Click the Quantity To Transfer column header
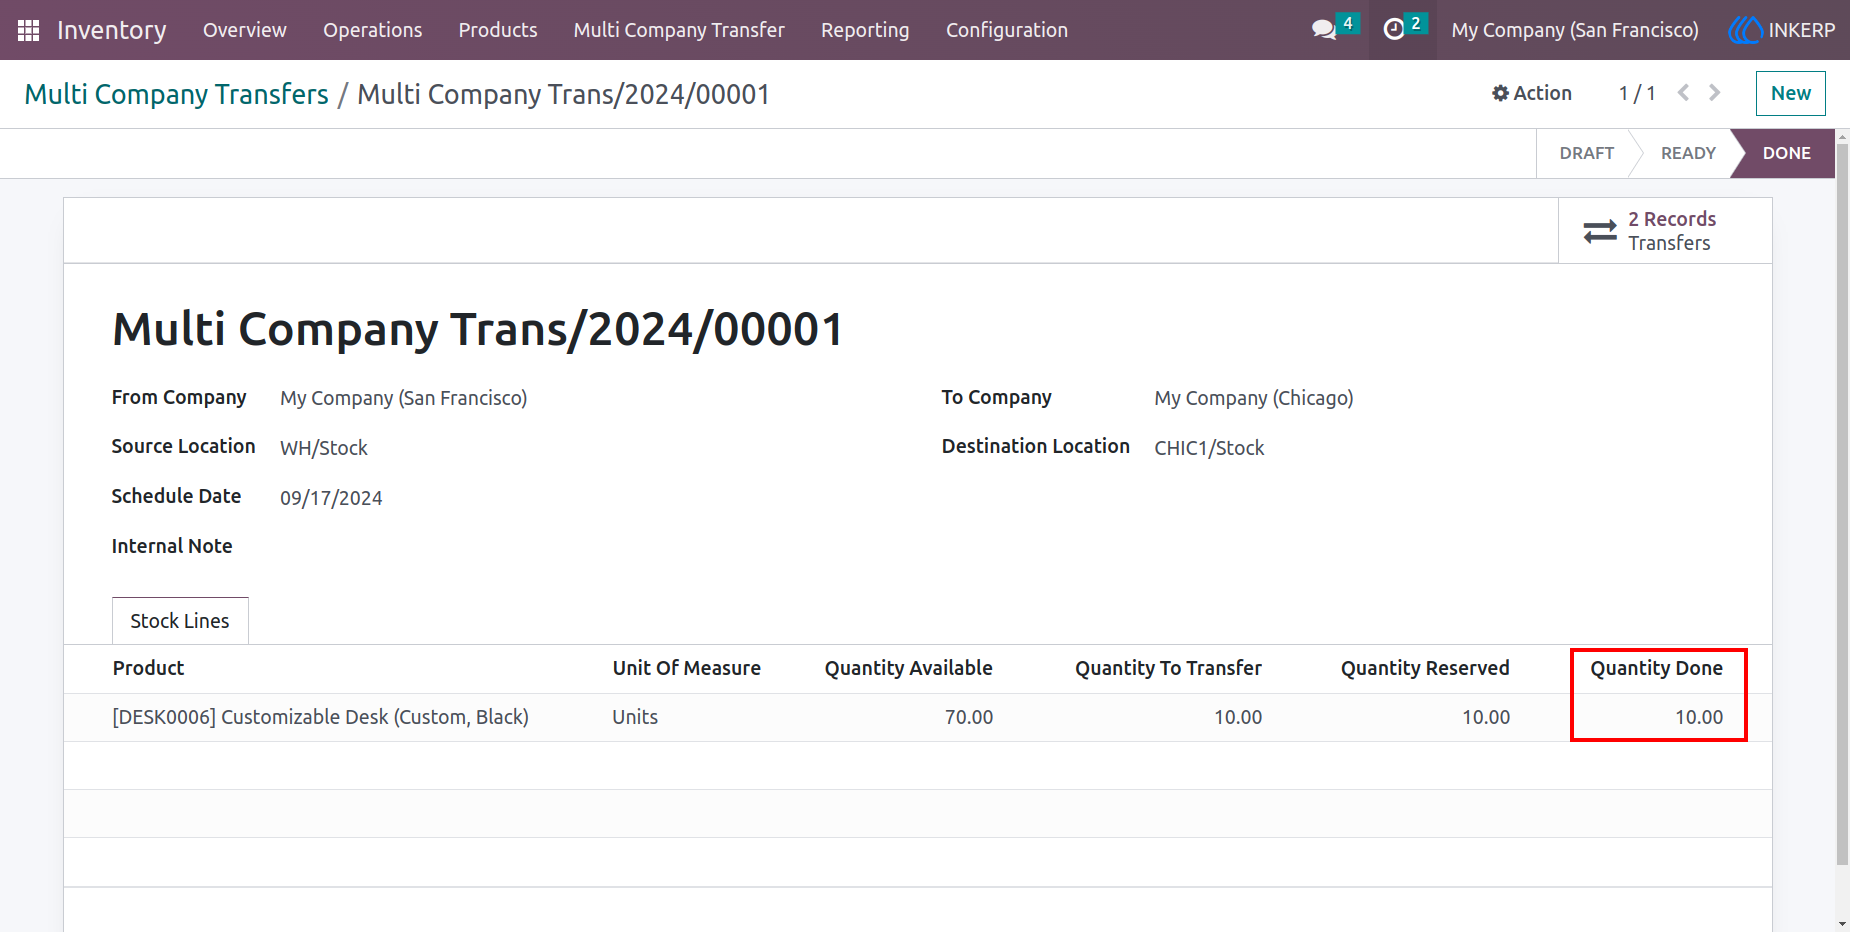Viewport: 1850px width, 932px height. tap(1168, 668)
